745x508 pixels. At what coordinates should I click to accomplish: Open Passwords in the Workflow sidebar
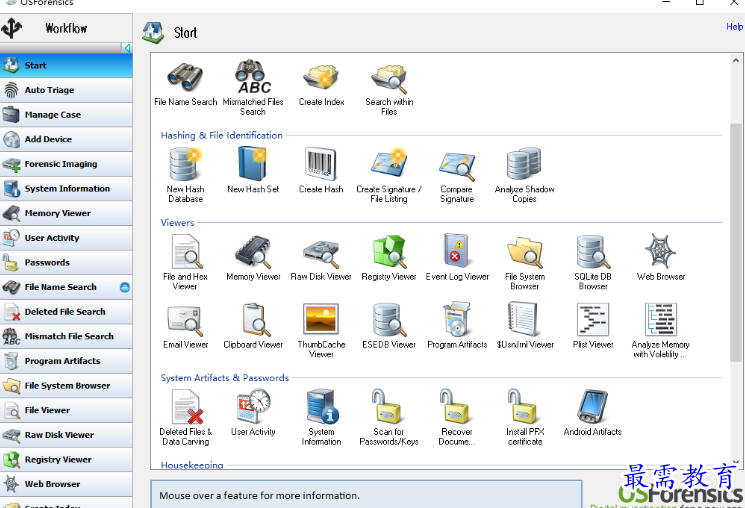click(x=66, y=263)
